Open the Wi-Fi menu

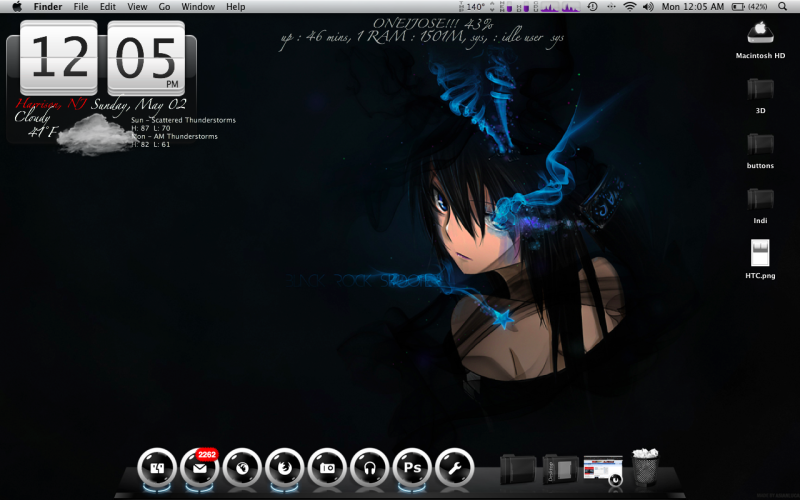click(x=630, y=7)
